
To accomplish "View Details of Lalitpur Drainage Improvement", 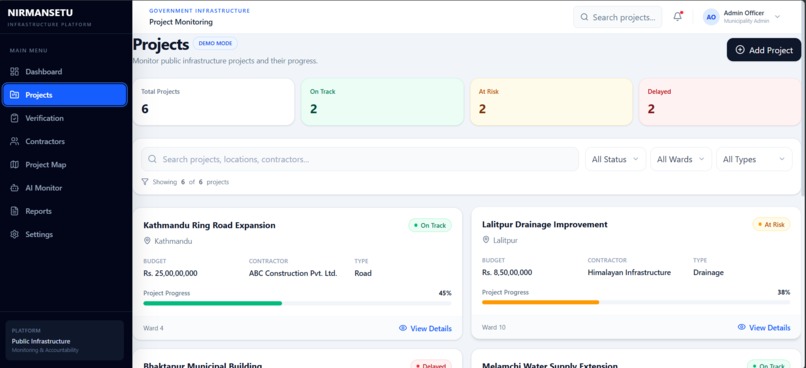I will point(764,327).
